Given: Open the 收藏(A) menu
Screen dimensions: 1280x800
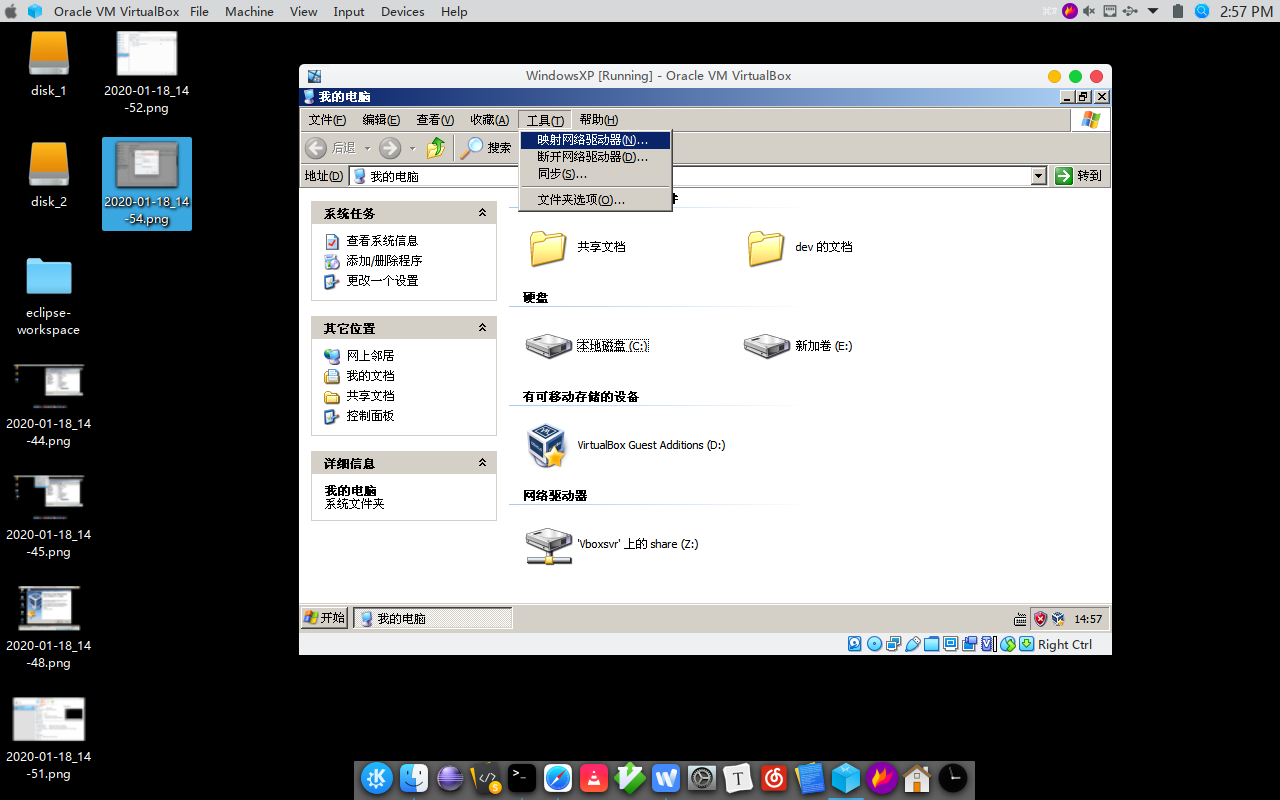Looking at the screenshot, I should tap(490, 120).
